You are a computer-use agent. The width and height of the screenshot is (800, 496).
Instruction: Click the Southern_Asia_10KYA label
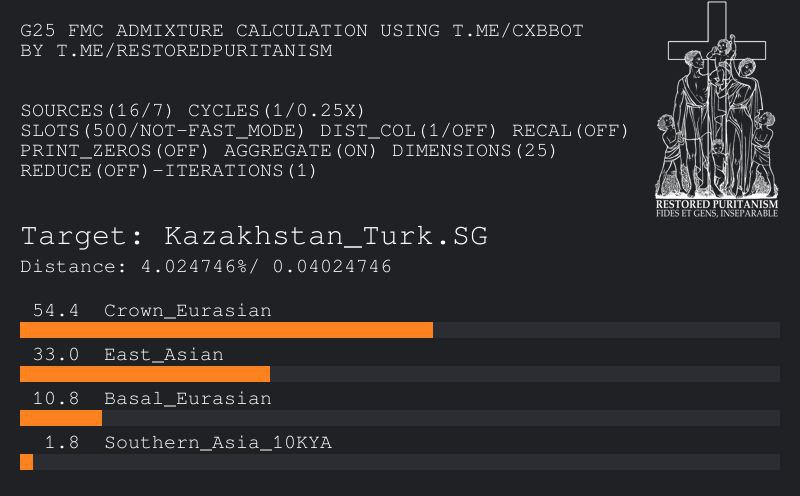218,442
